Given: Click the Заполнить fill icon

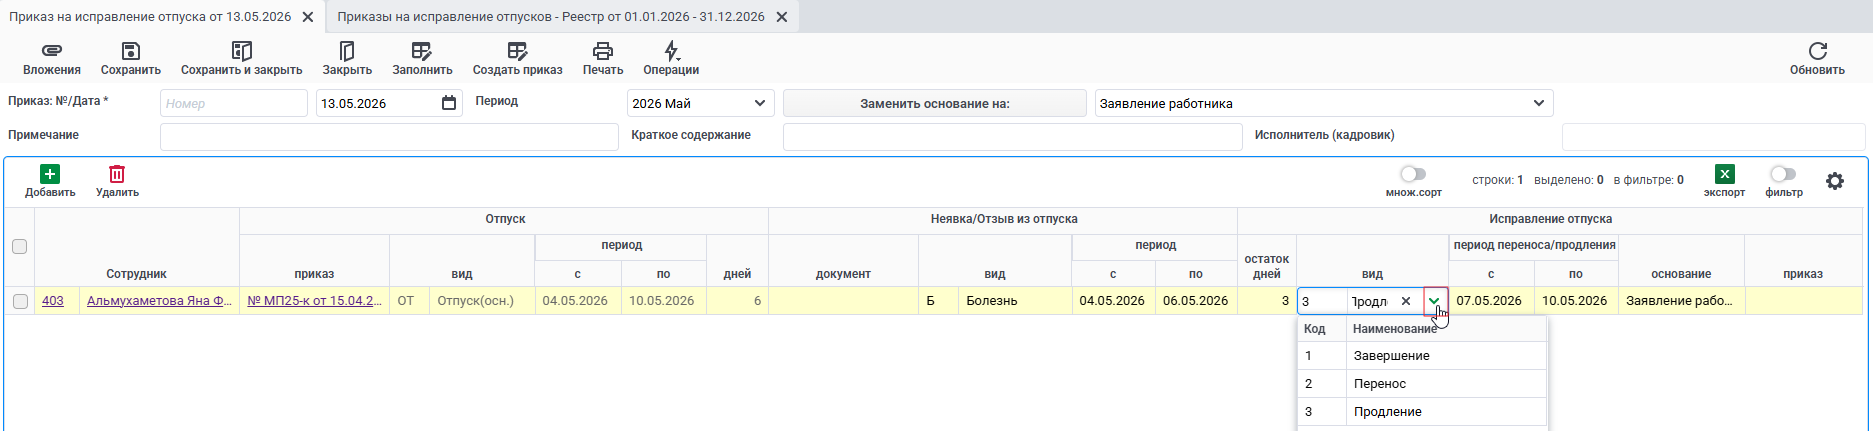Looking at the screenshot, I should click(x=422, y=50).
